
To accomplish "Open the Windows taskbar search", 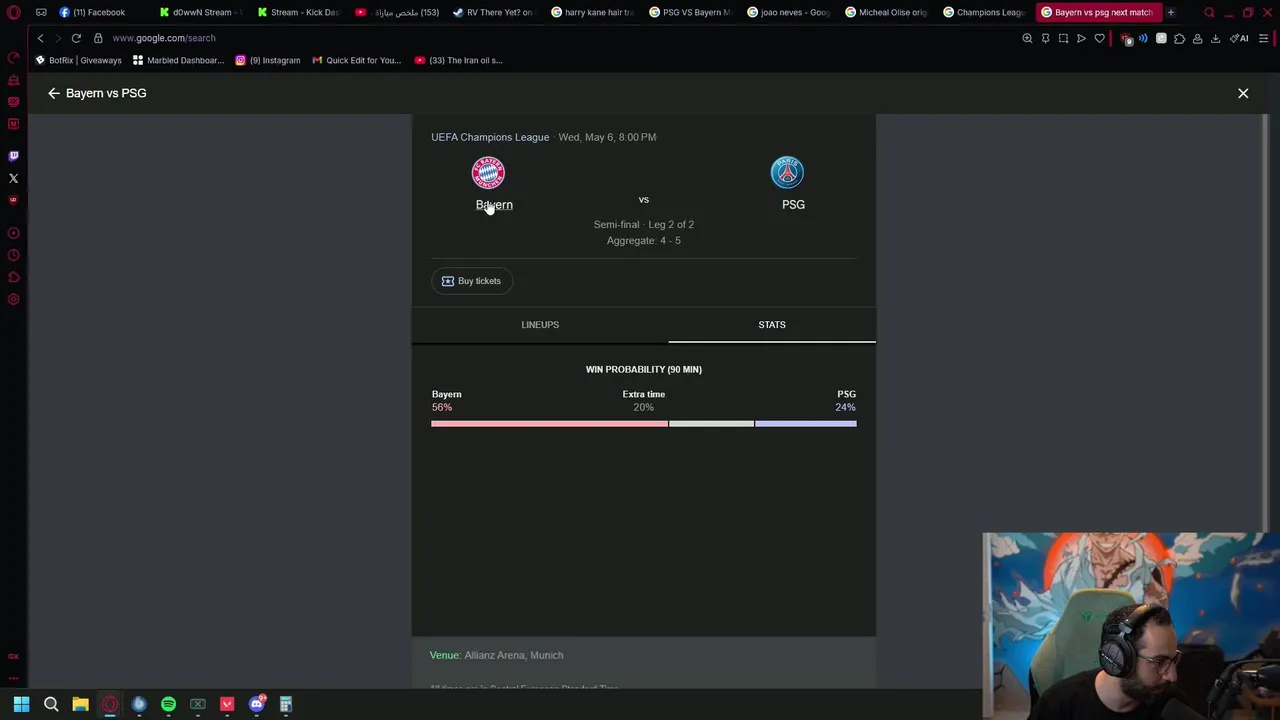I will tap(51, 704).
